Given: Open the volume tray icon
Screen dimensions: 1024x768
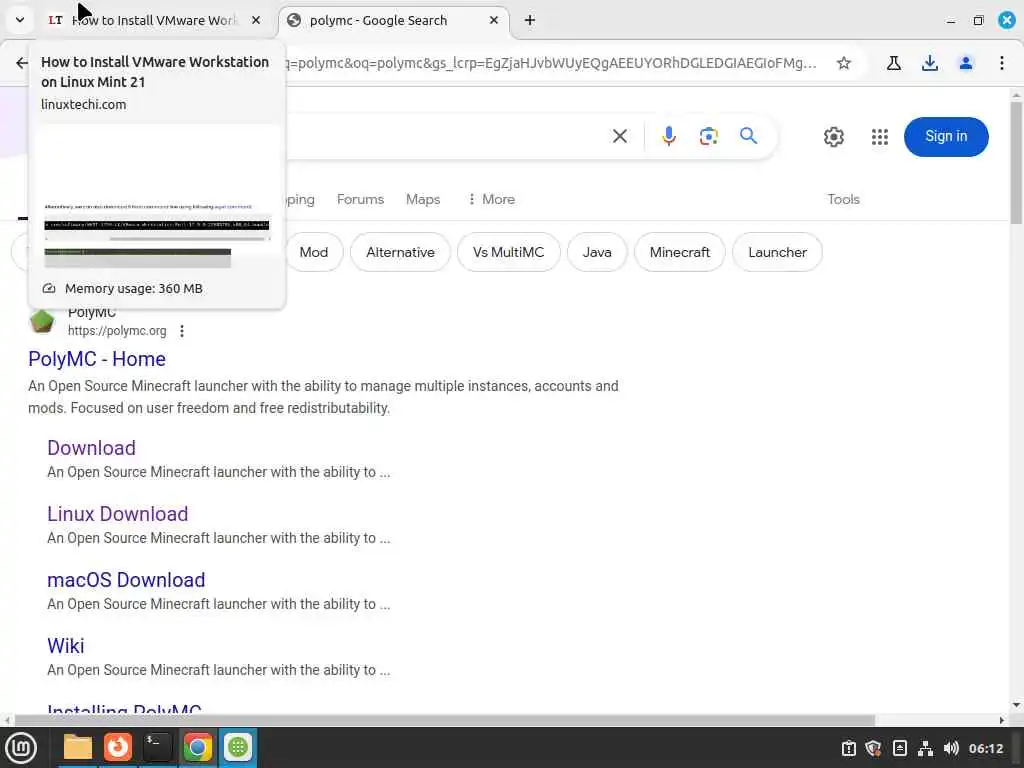Looking at the screenshot, I should pyautogui.click(x=951, y=748).
